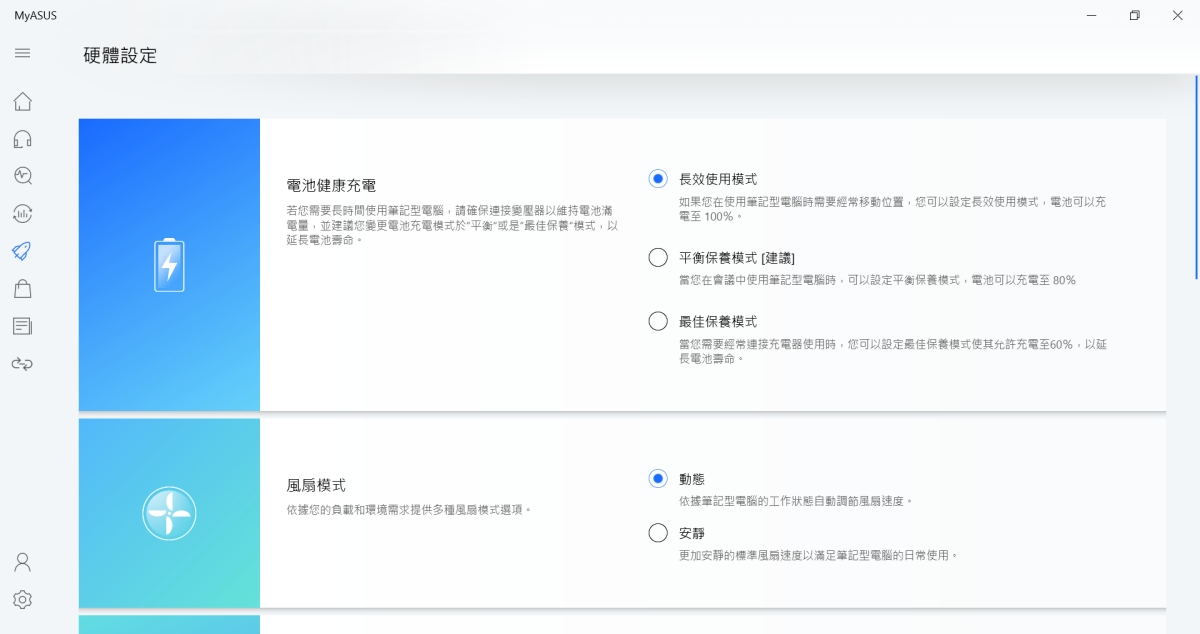The height and width of the screenshot is (634, 1200).
Task: Open the user account profile icon
Action: (22, 562)
